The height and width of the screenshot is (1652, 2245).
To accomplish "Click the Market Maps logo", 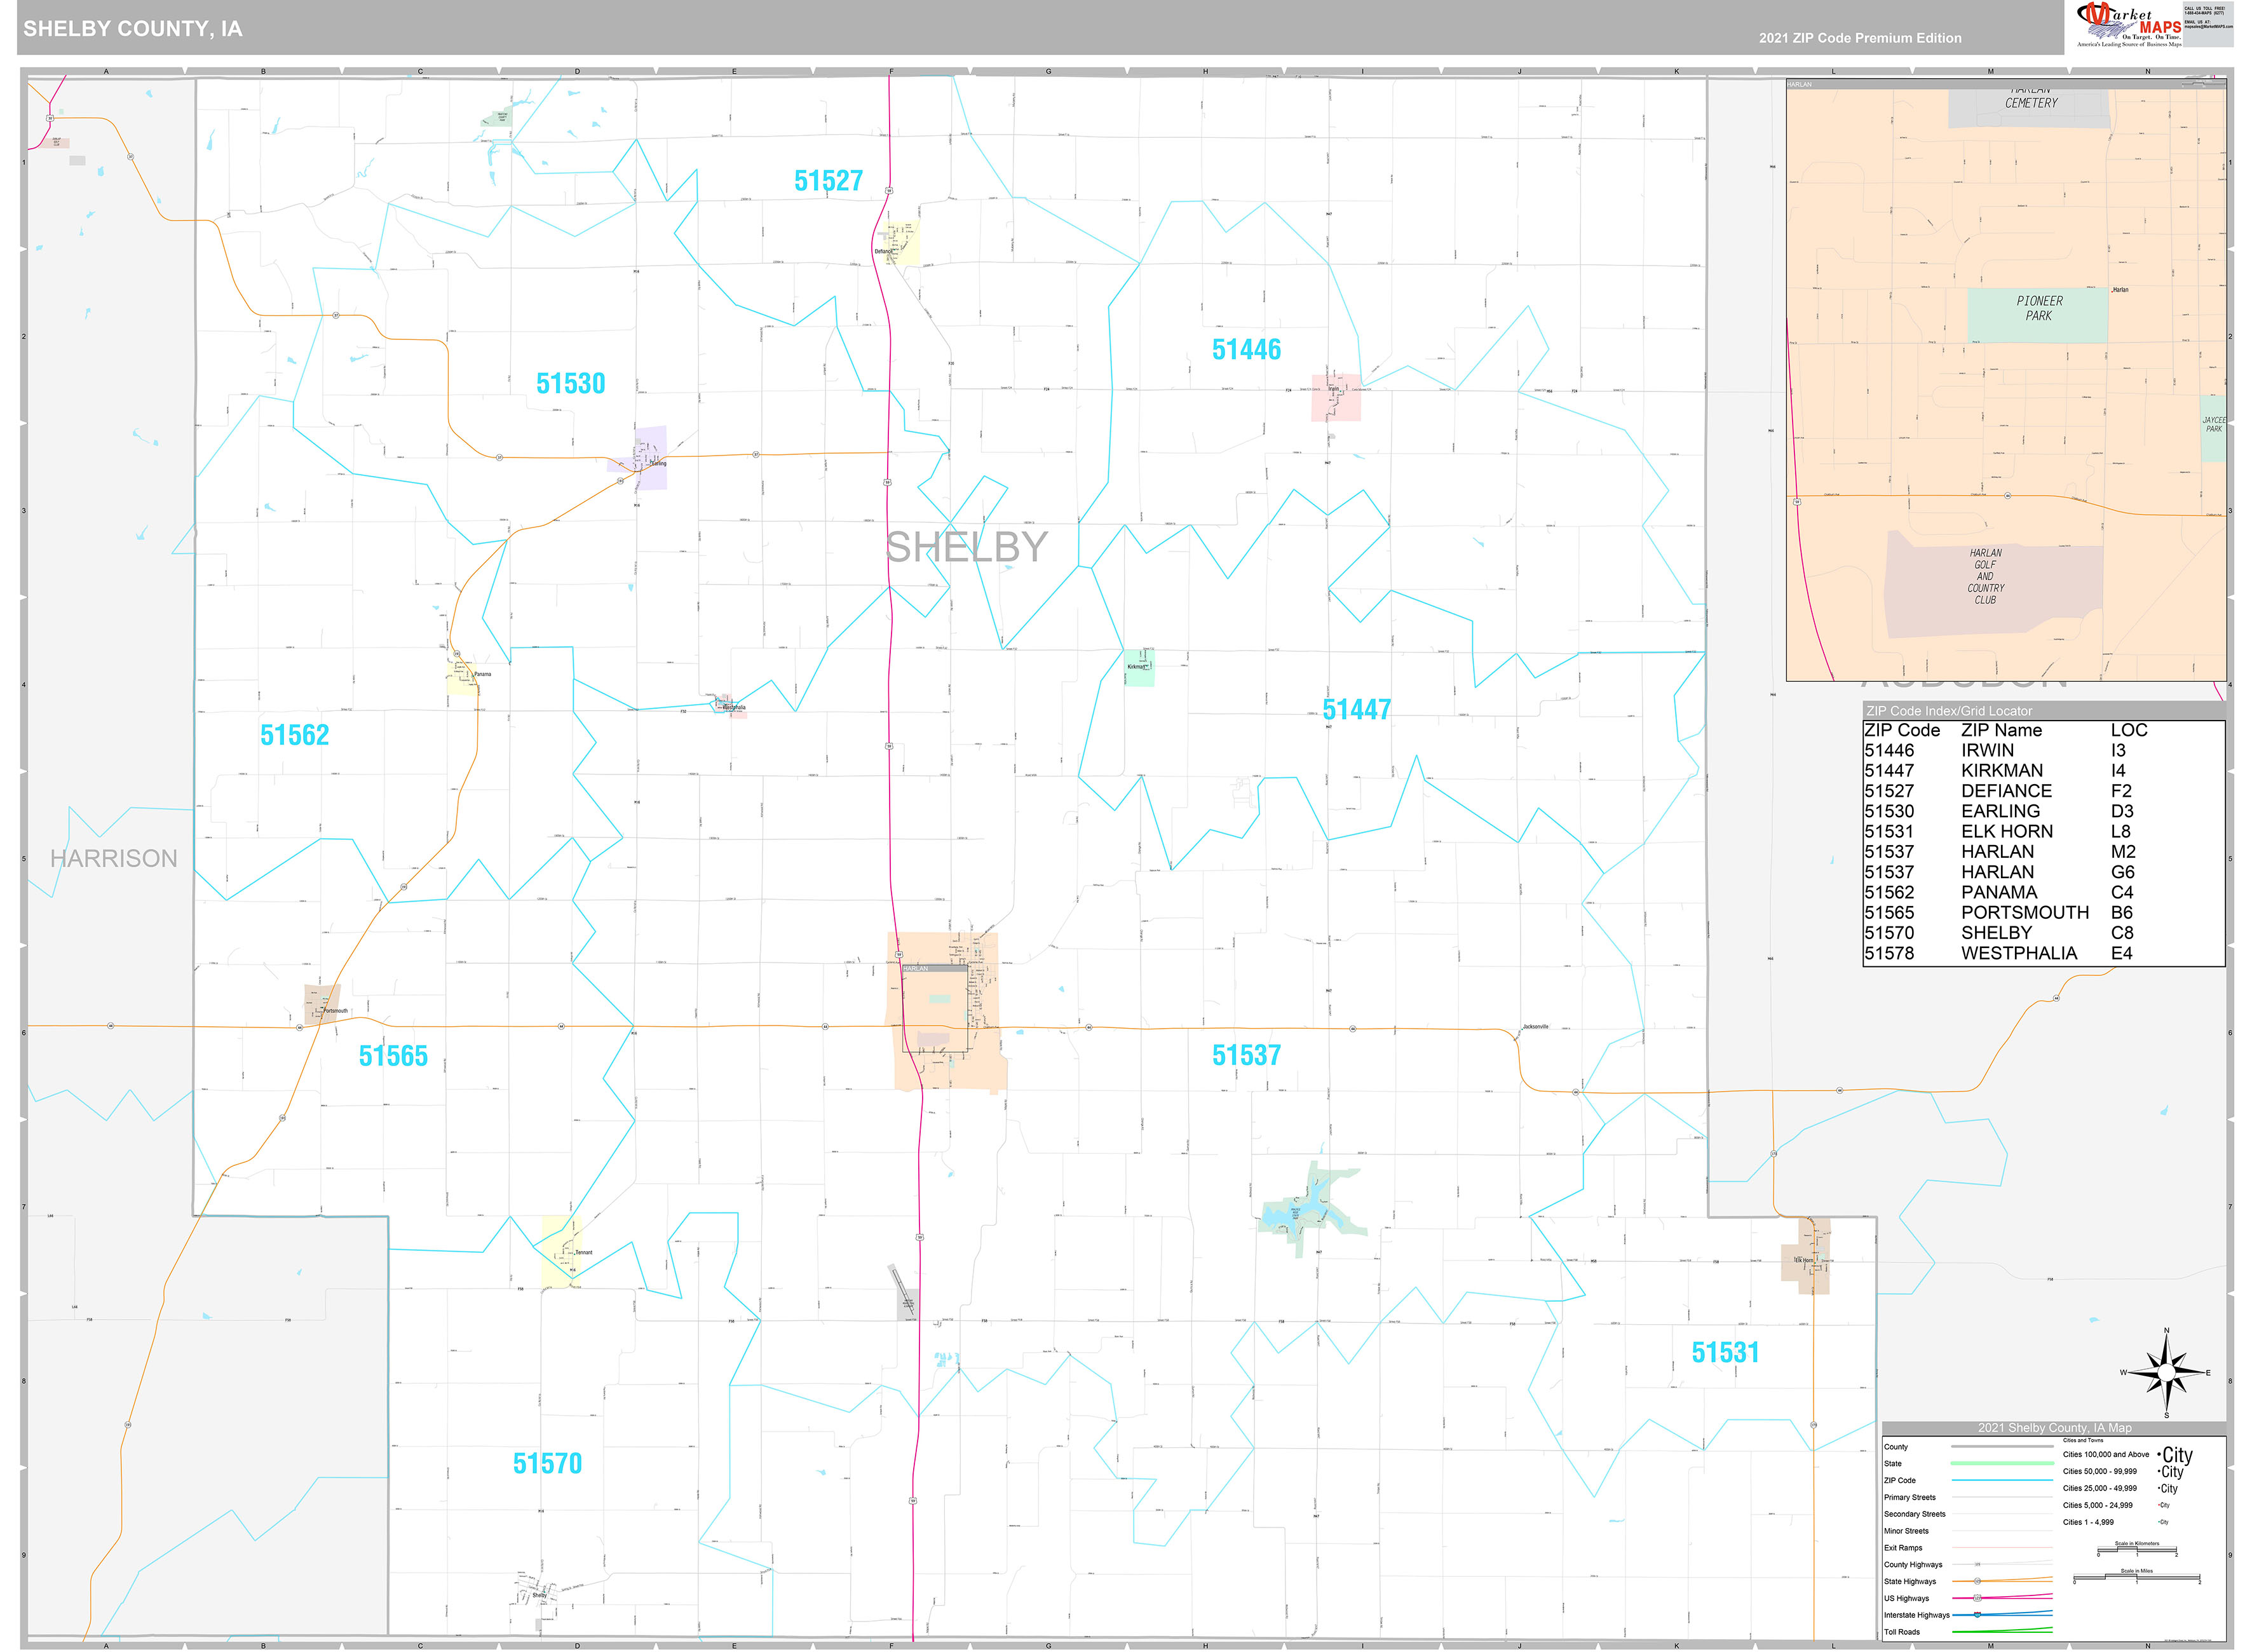I will [x=2128, y=24].
